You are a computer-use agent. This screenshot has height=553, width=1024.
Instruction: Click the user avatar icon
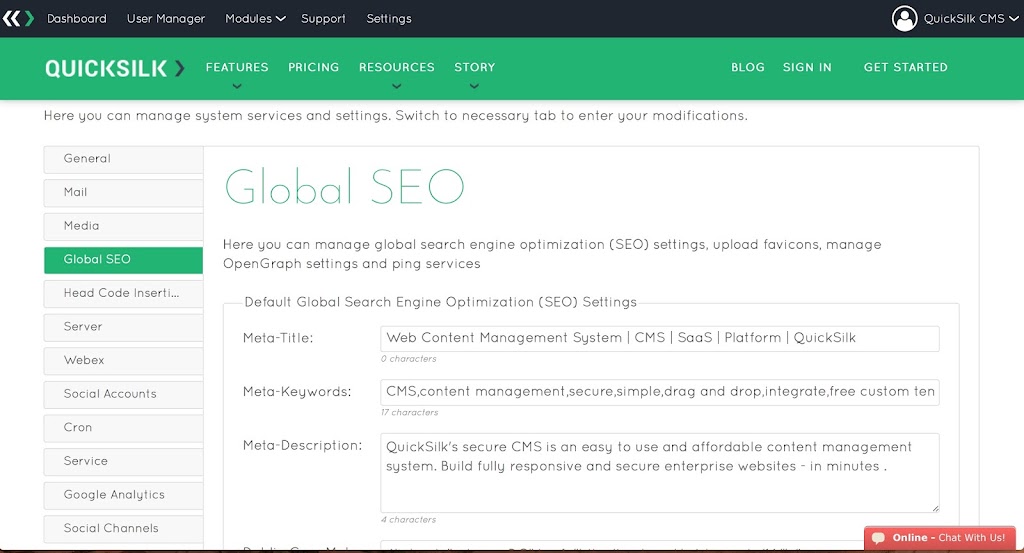pos(904,18)
